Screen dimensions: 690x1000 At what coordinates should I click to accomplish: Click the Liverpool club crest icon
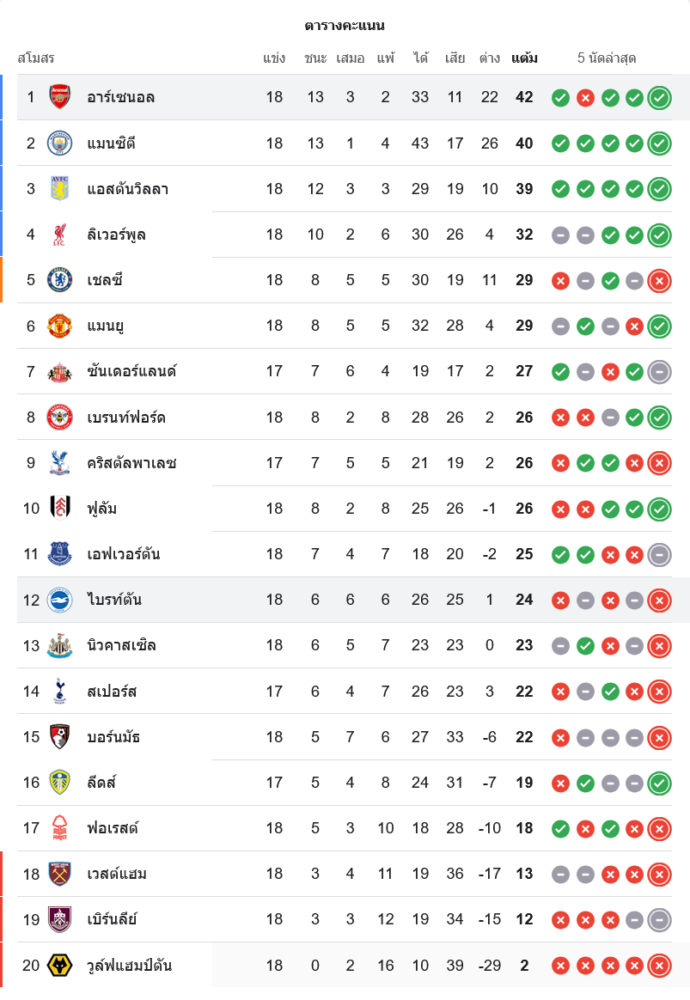tap(60, 235)
